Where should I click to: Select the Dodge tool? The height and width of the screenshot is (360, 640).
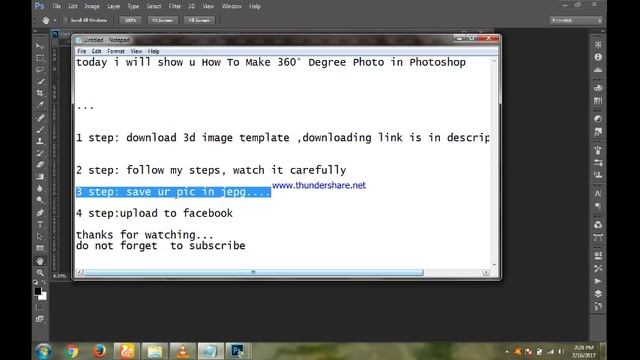pyautogui.click(x=40, y=200)
